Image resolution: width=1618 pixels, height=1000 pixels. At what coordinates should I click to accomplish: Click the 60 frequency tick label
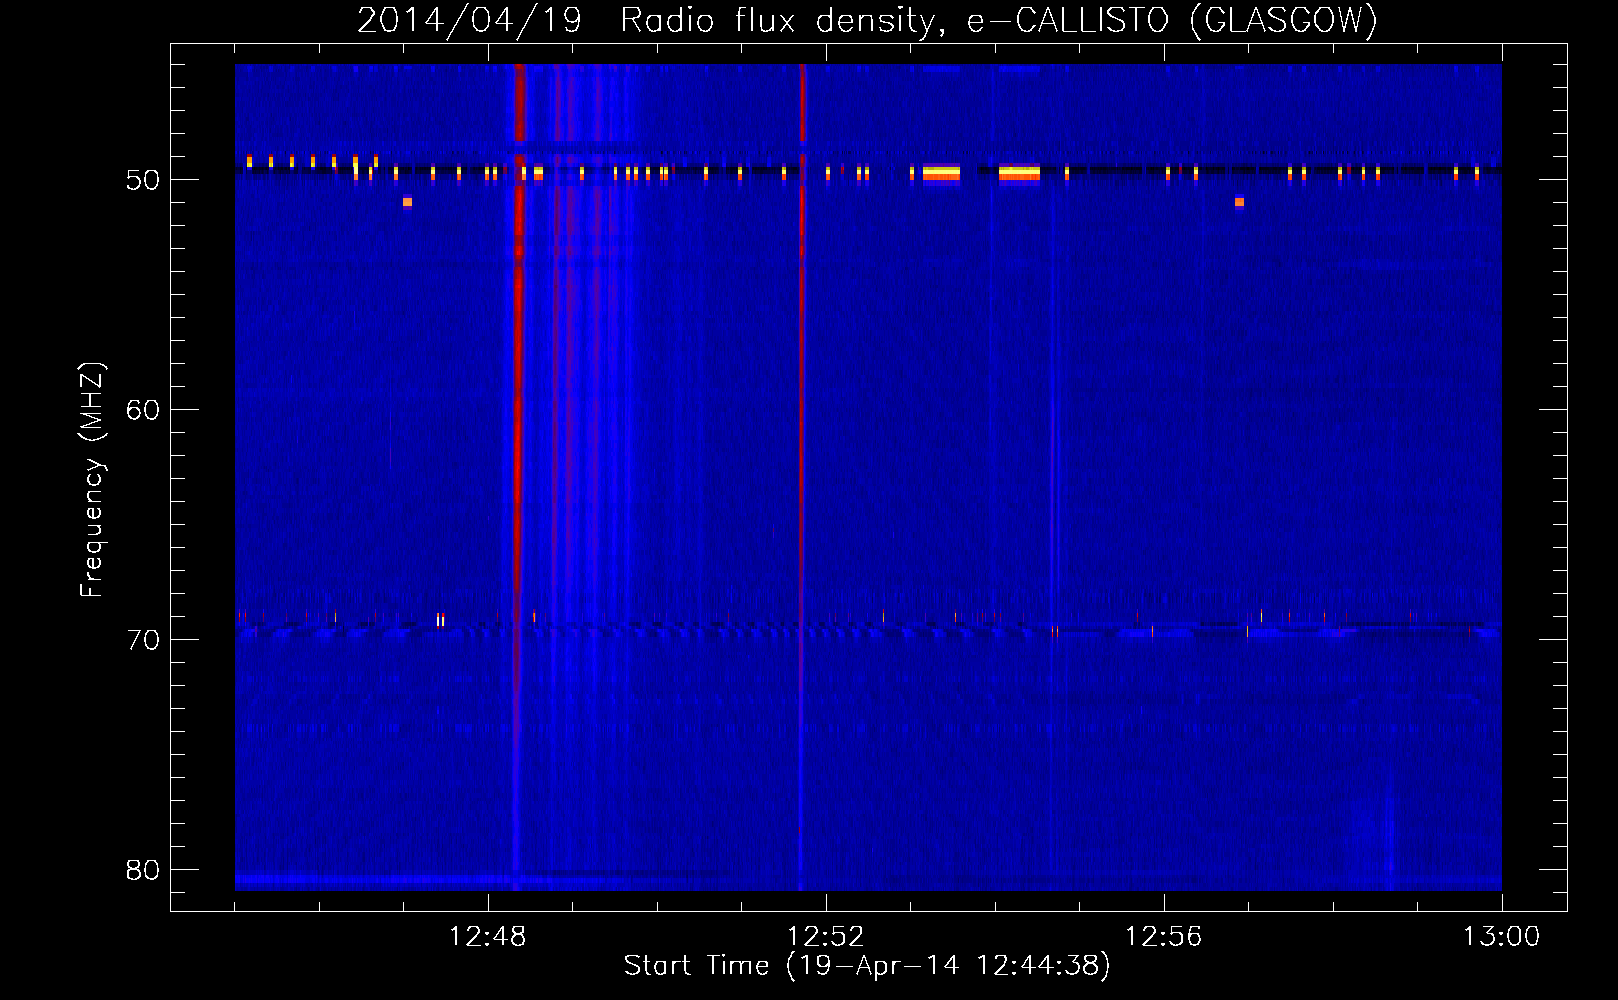click(x=143, y=410)
